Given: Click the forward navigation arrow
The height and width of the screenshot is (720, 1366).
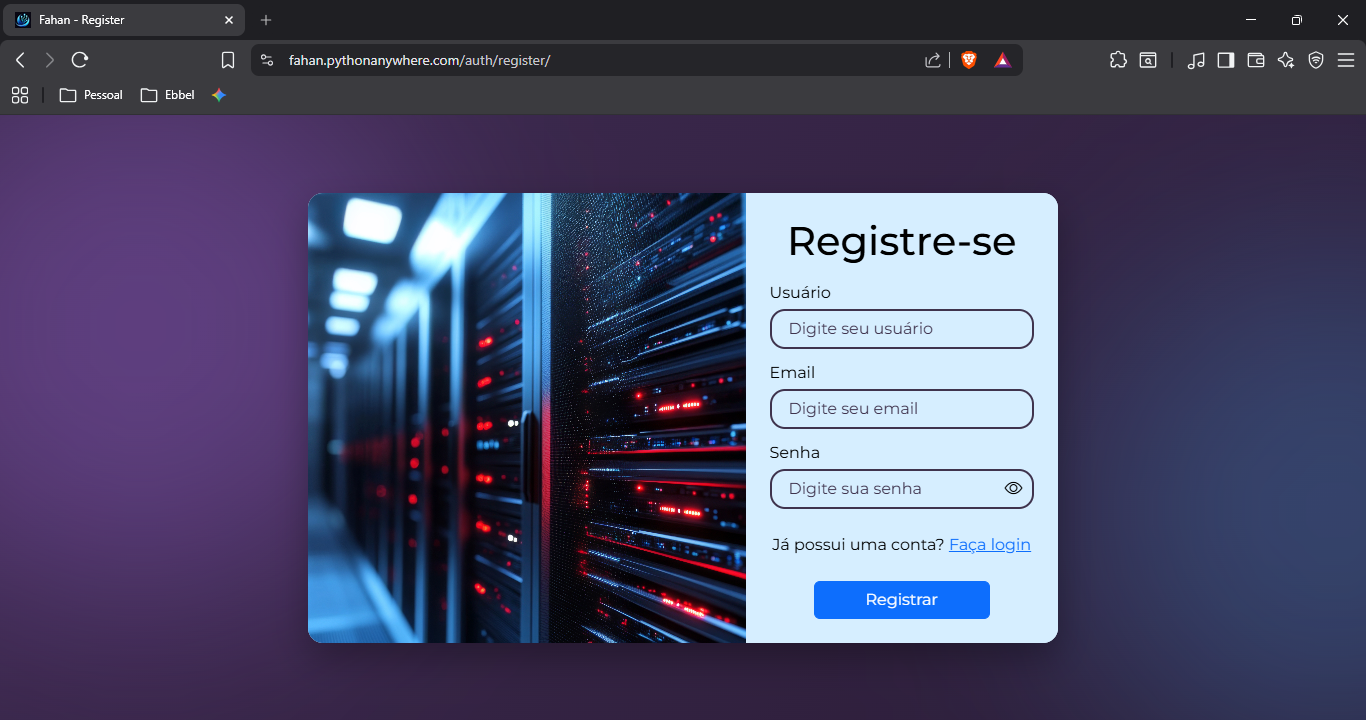Looking at the screenshot, I should pos(50,60).
